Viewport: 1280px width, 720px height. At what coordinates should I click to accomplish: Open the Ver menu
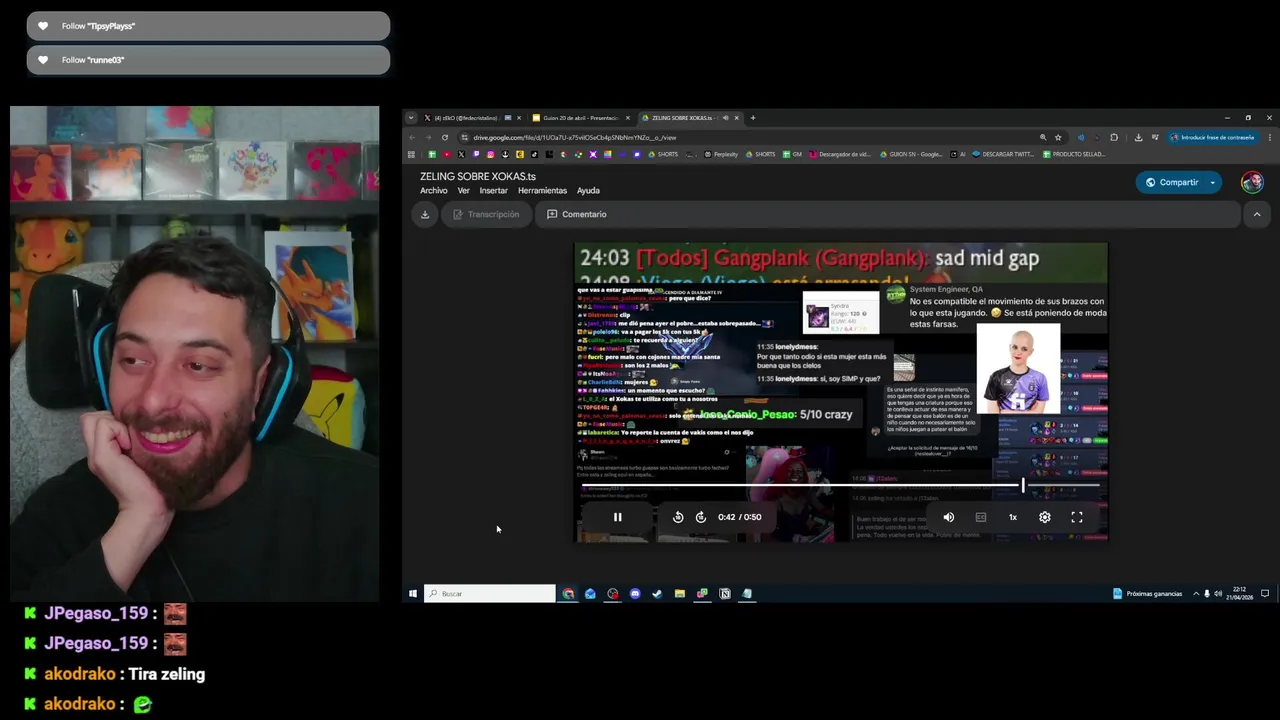464,191
